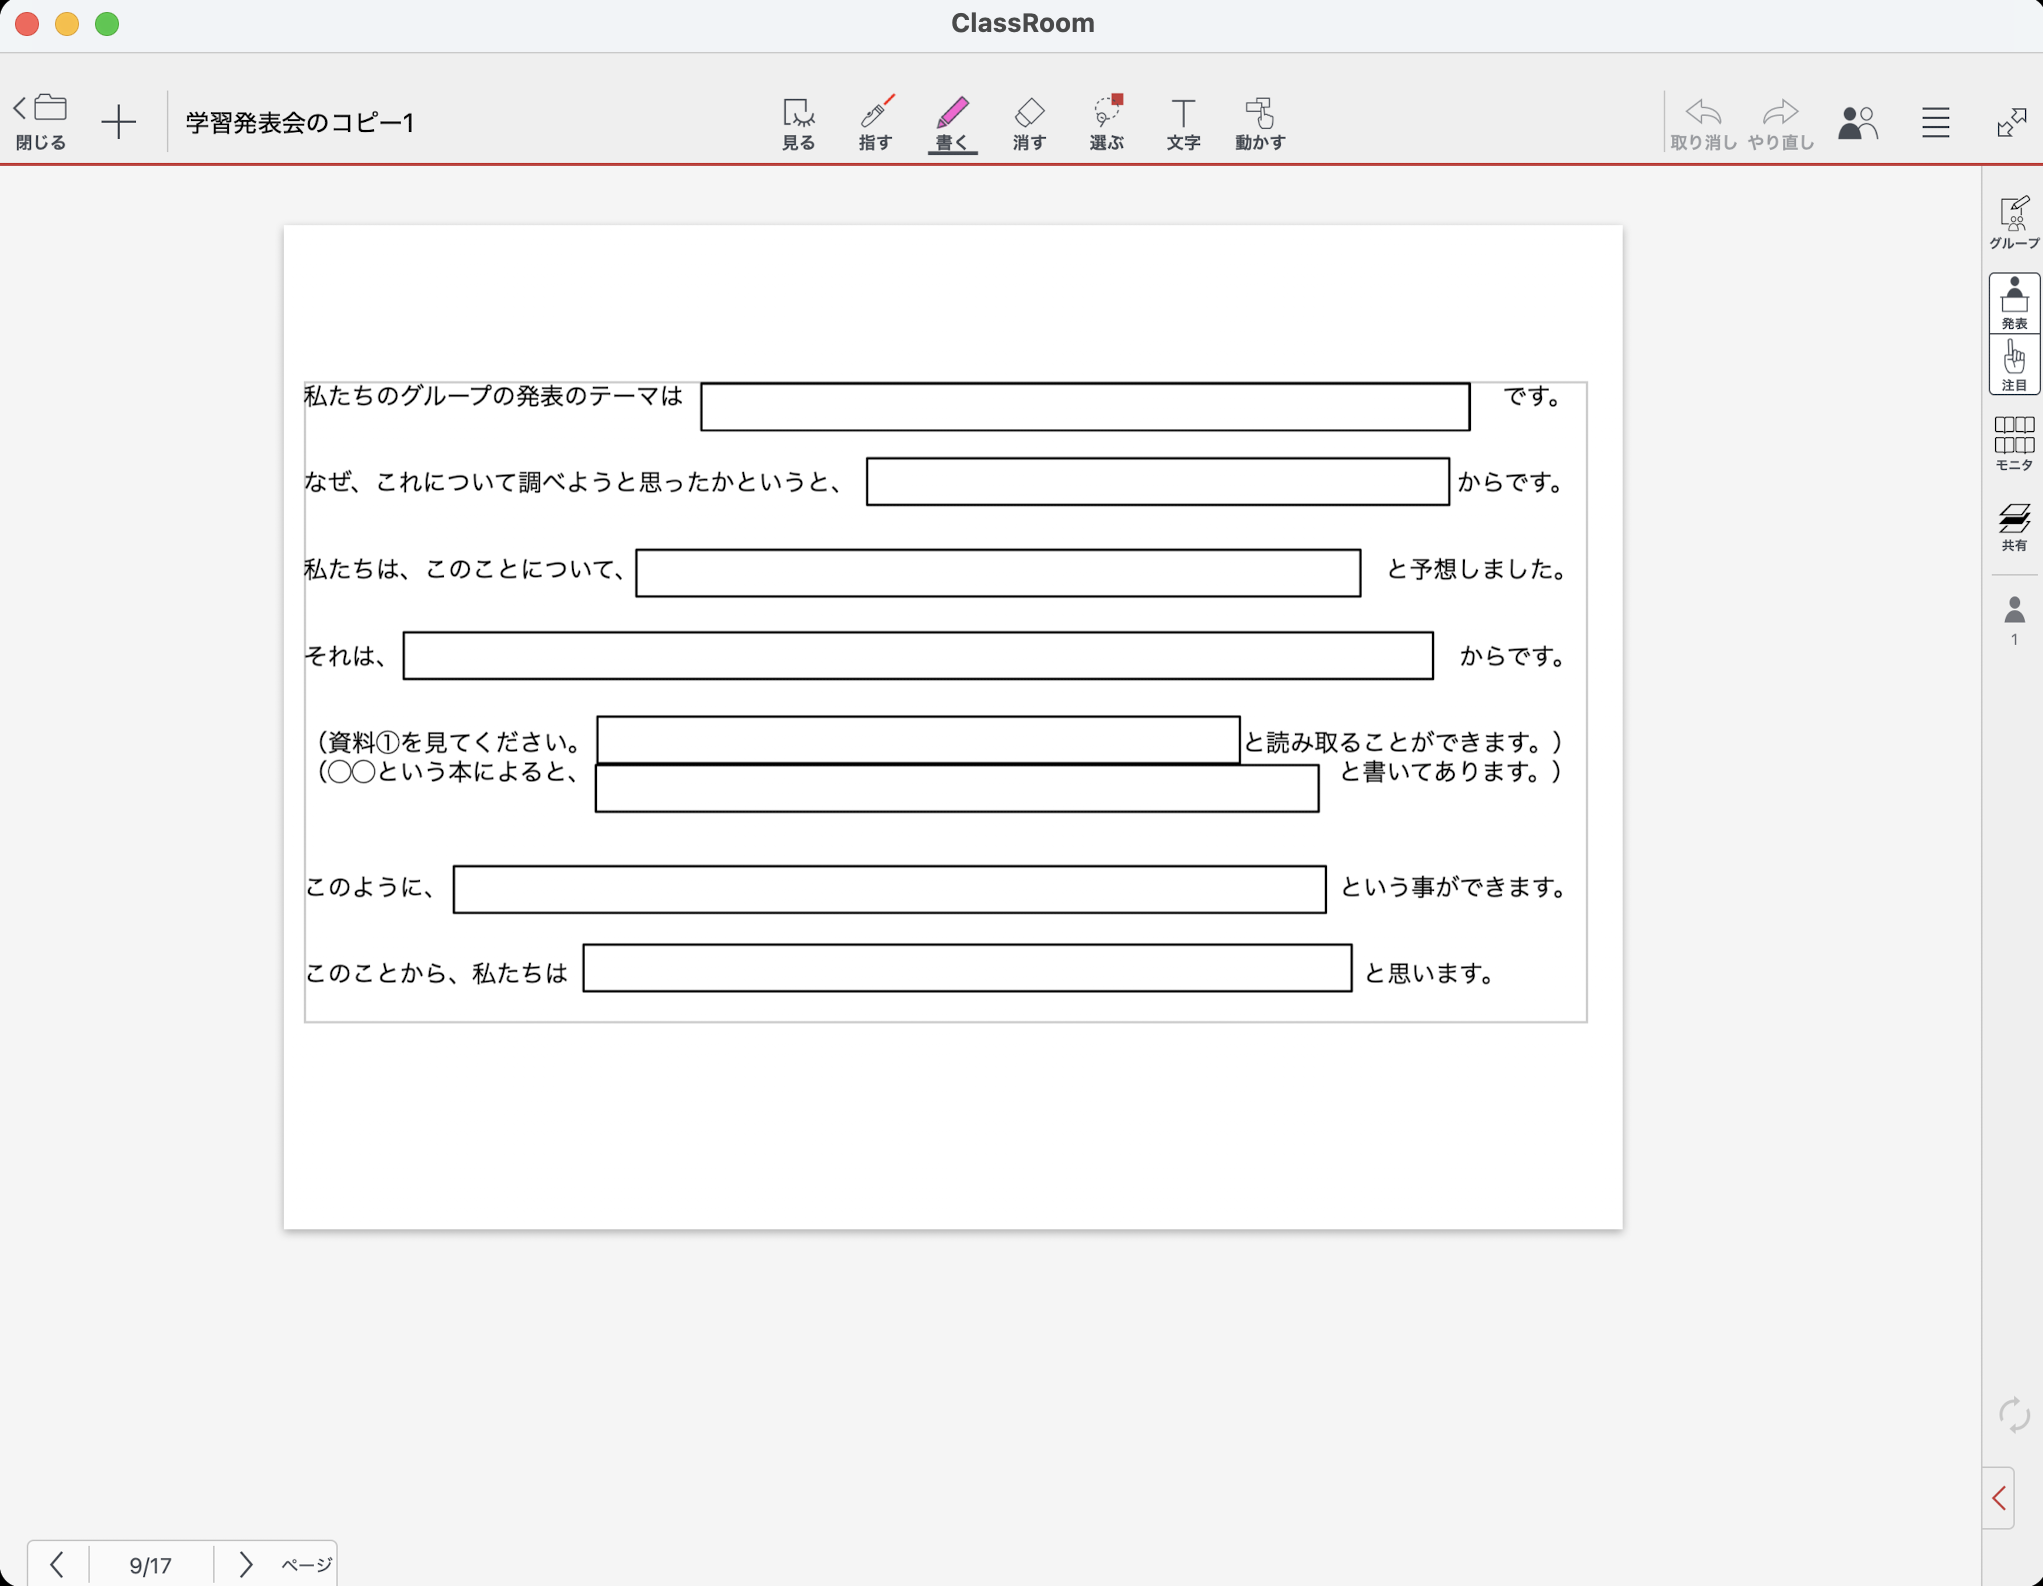Open the 共有 share panel
2043x1586 pixels.
pyautogui.click(x=2013, y=526)
